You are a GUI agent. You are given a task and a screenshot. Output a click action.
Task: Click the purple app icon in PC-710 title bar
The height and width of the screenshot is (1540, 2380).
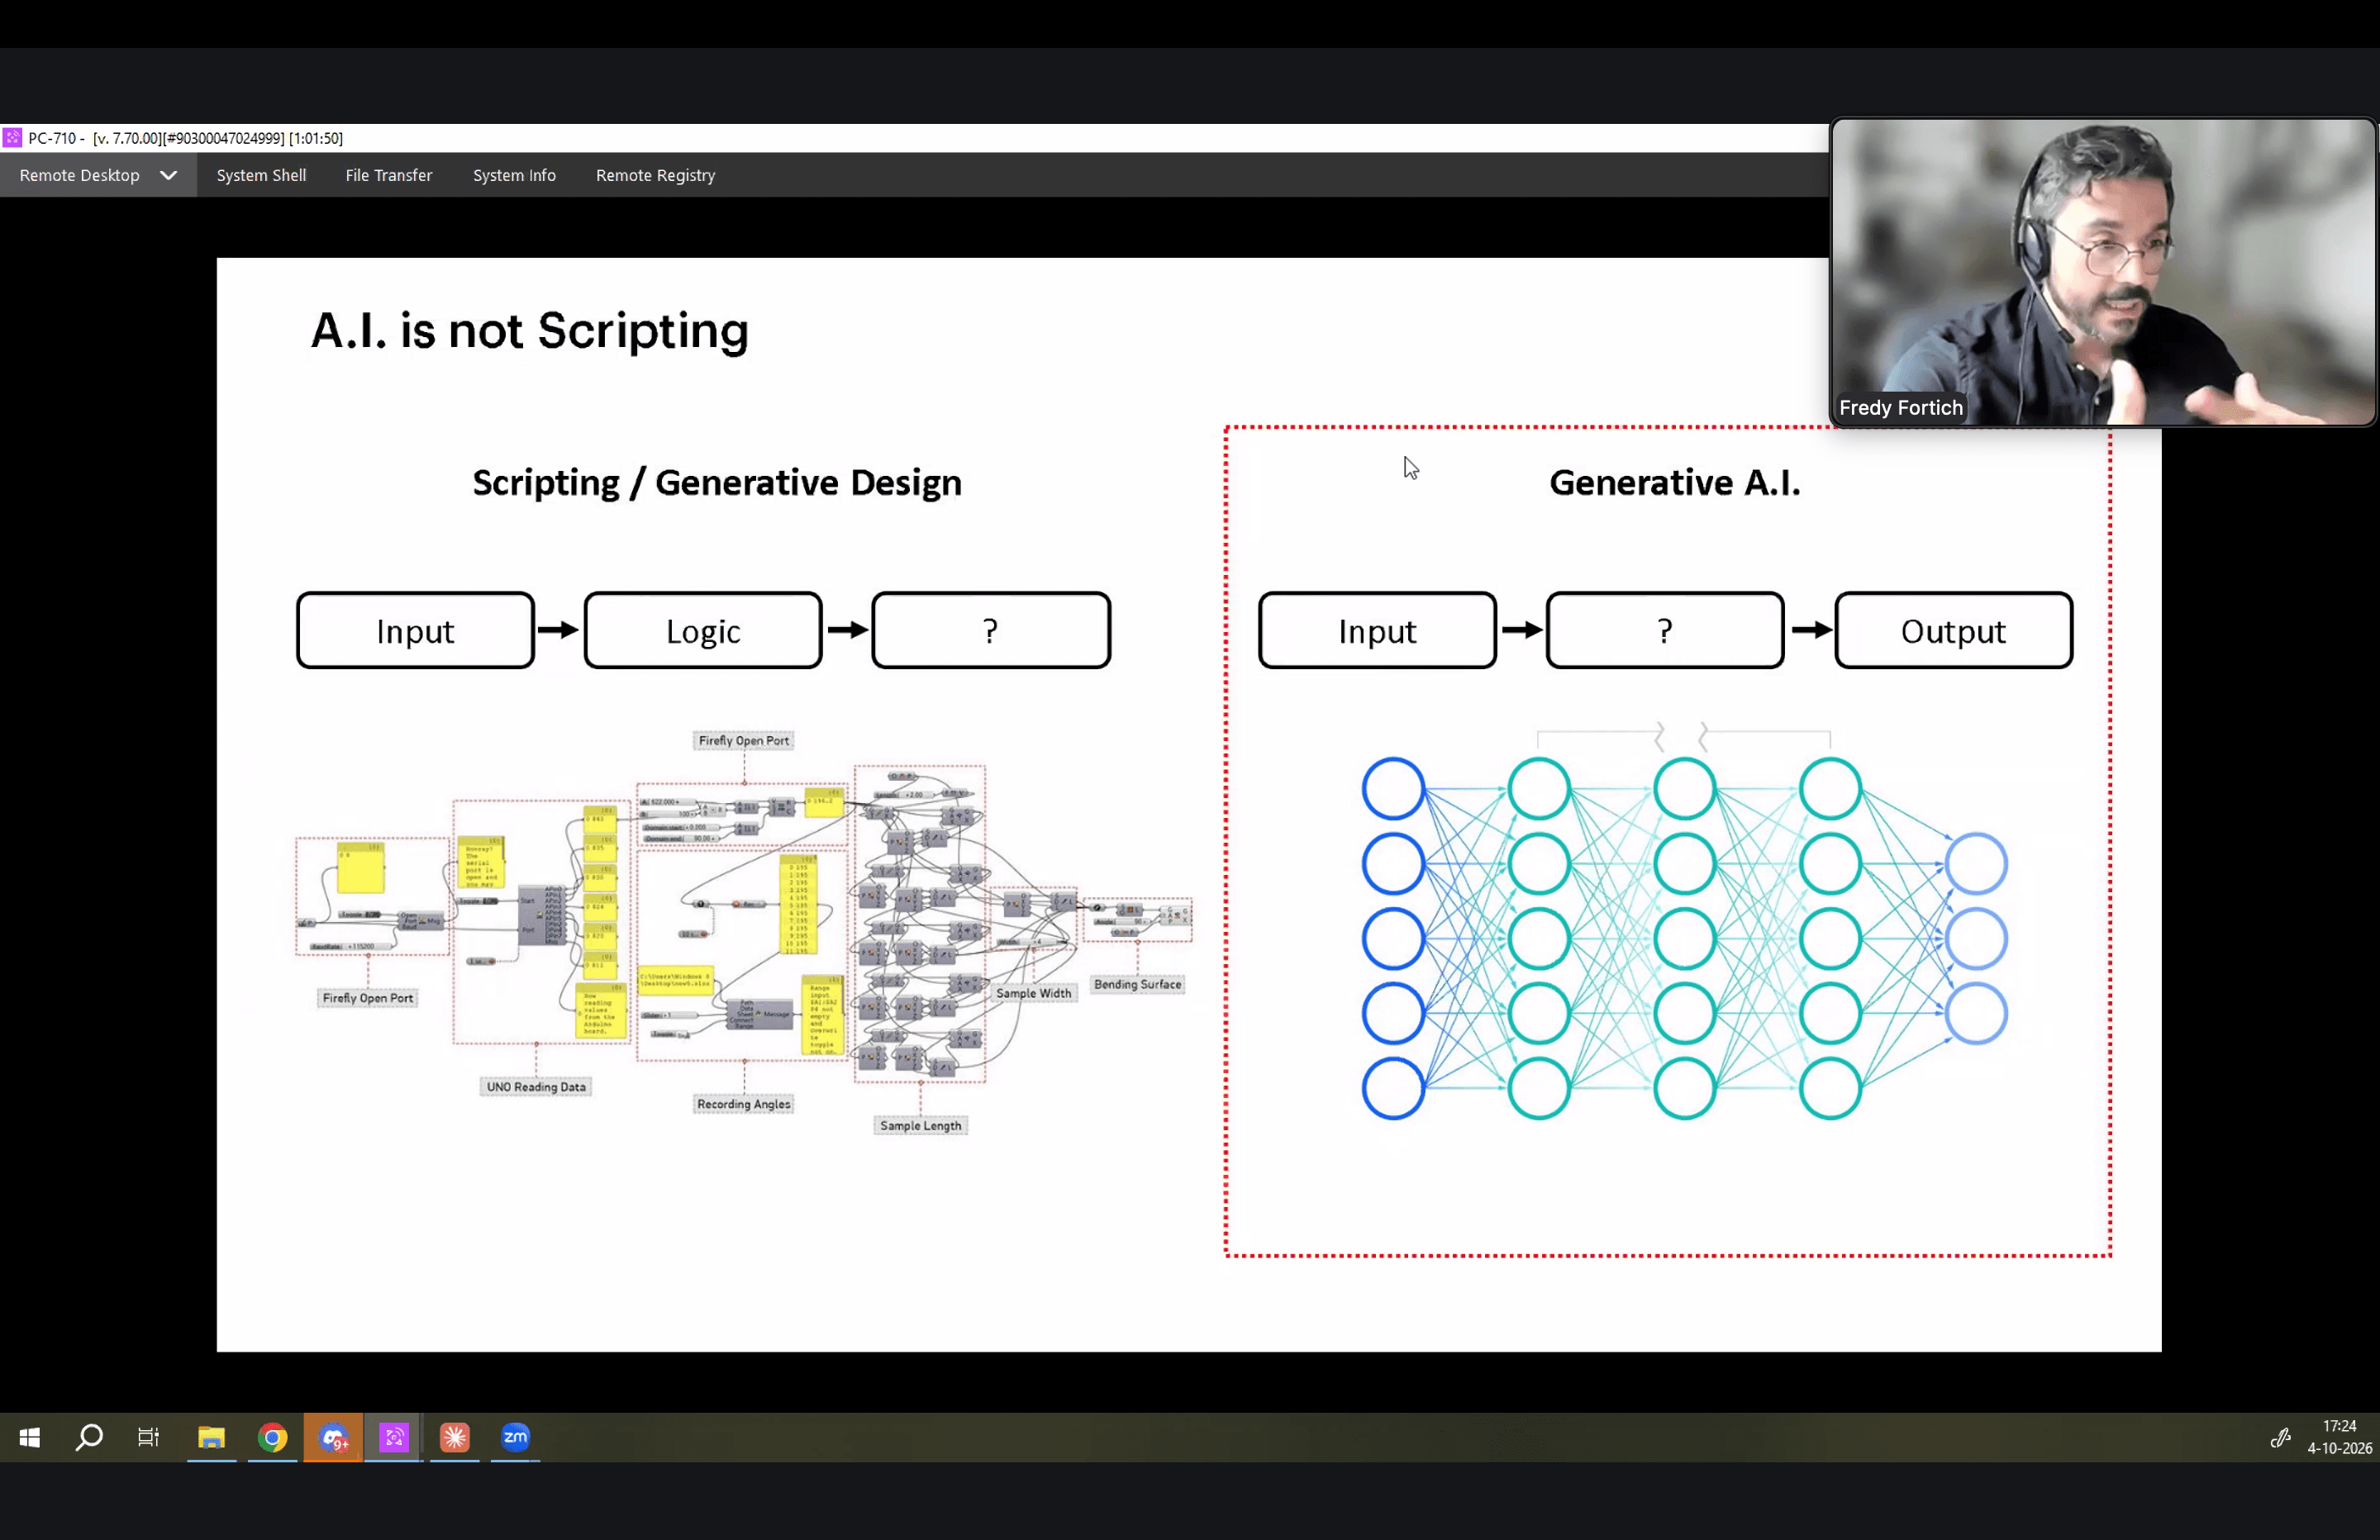12,138
